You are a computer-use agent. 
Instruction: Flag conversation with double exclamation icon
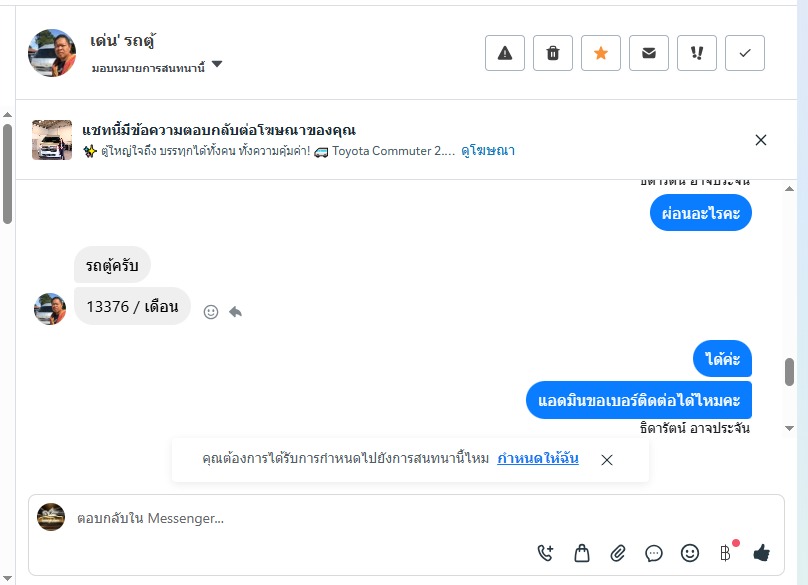[x=697, y=54]
